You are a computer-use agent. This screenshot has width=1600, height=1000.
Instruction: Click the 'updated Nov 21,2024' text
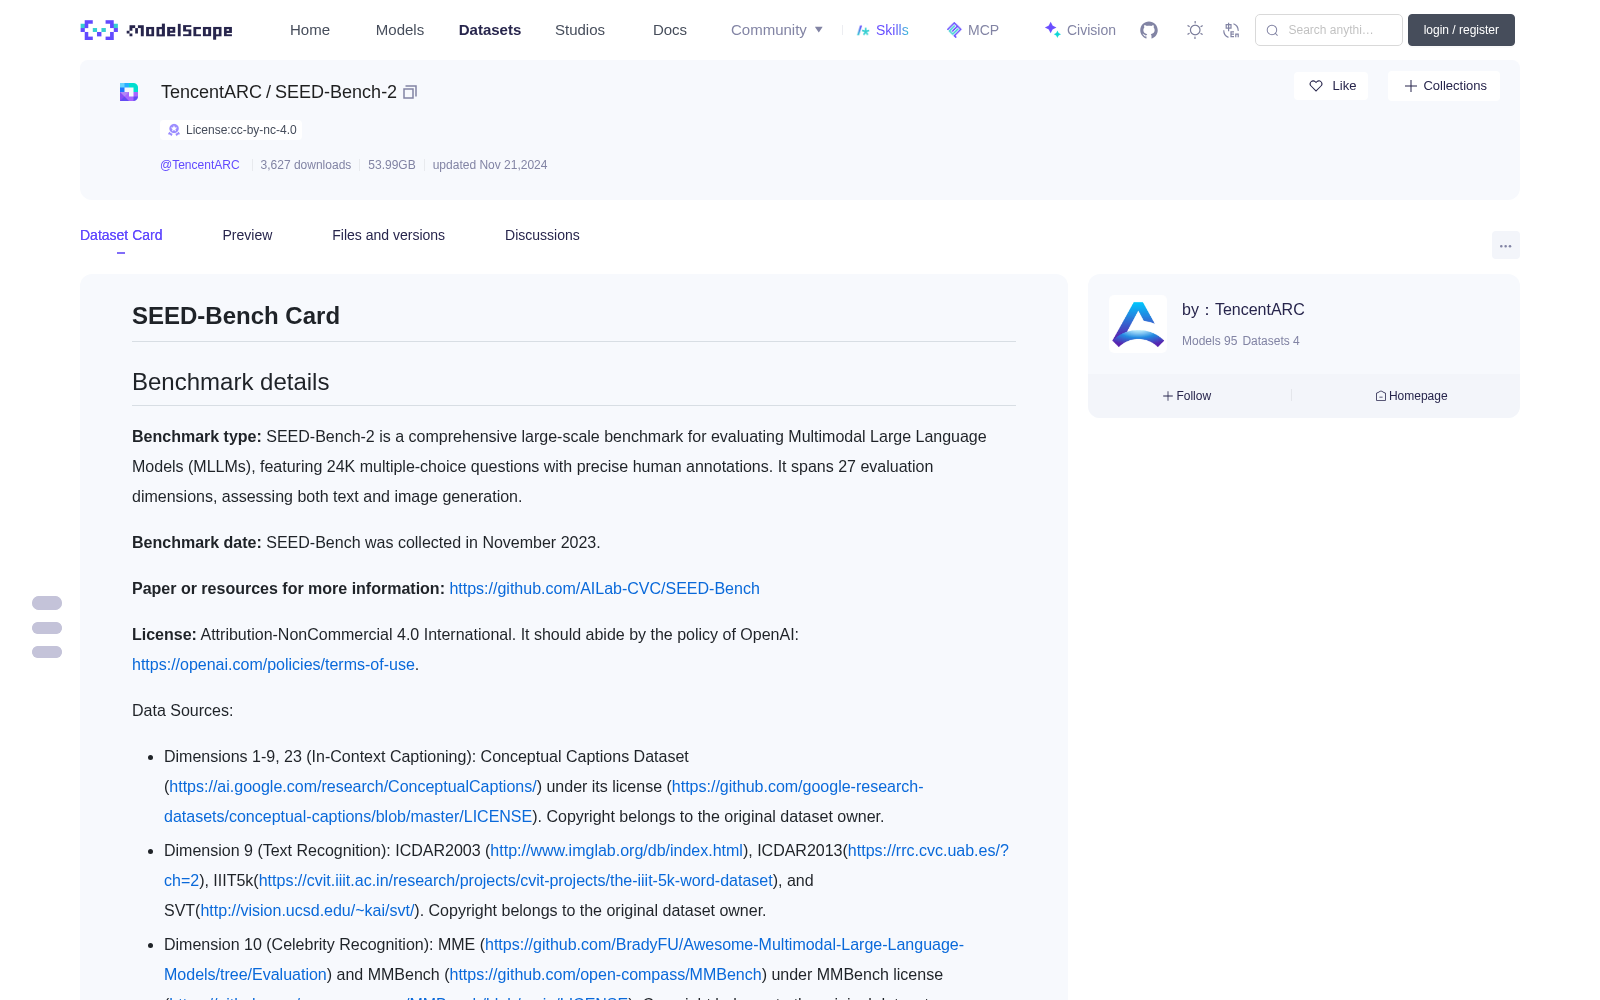(x=490, y=165)
